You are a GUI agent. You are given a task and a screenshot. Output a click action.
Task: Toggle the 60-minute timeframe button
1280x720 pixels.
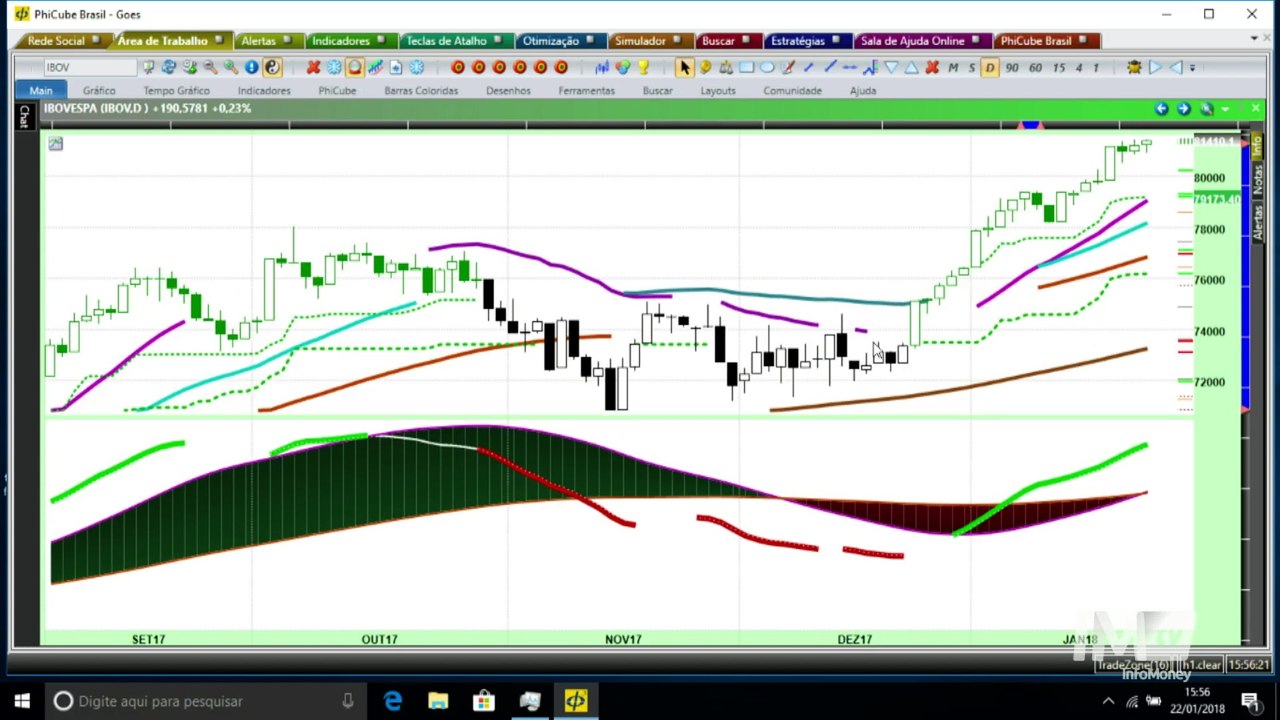tap(1035, 67)
